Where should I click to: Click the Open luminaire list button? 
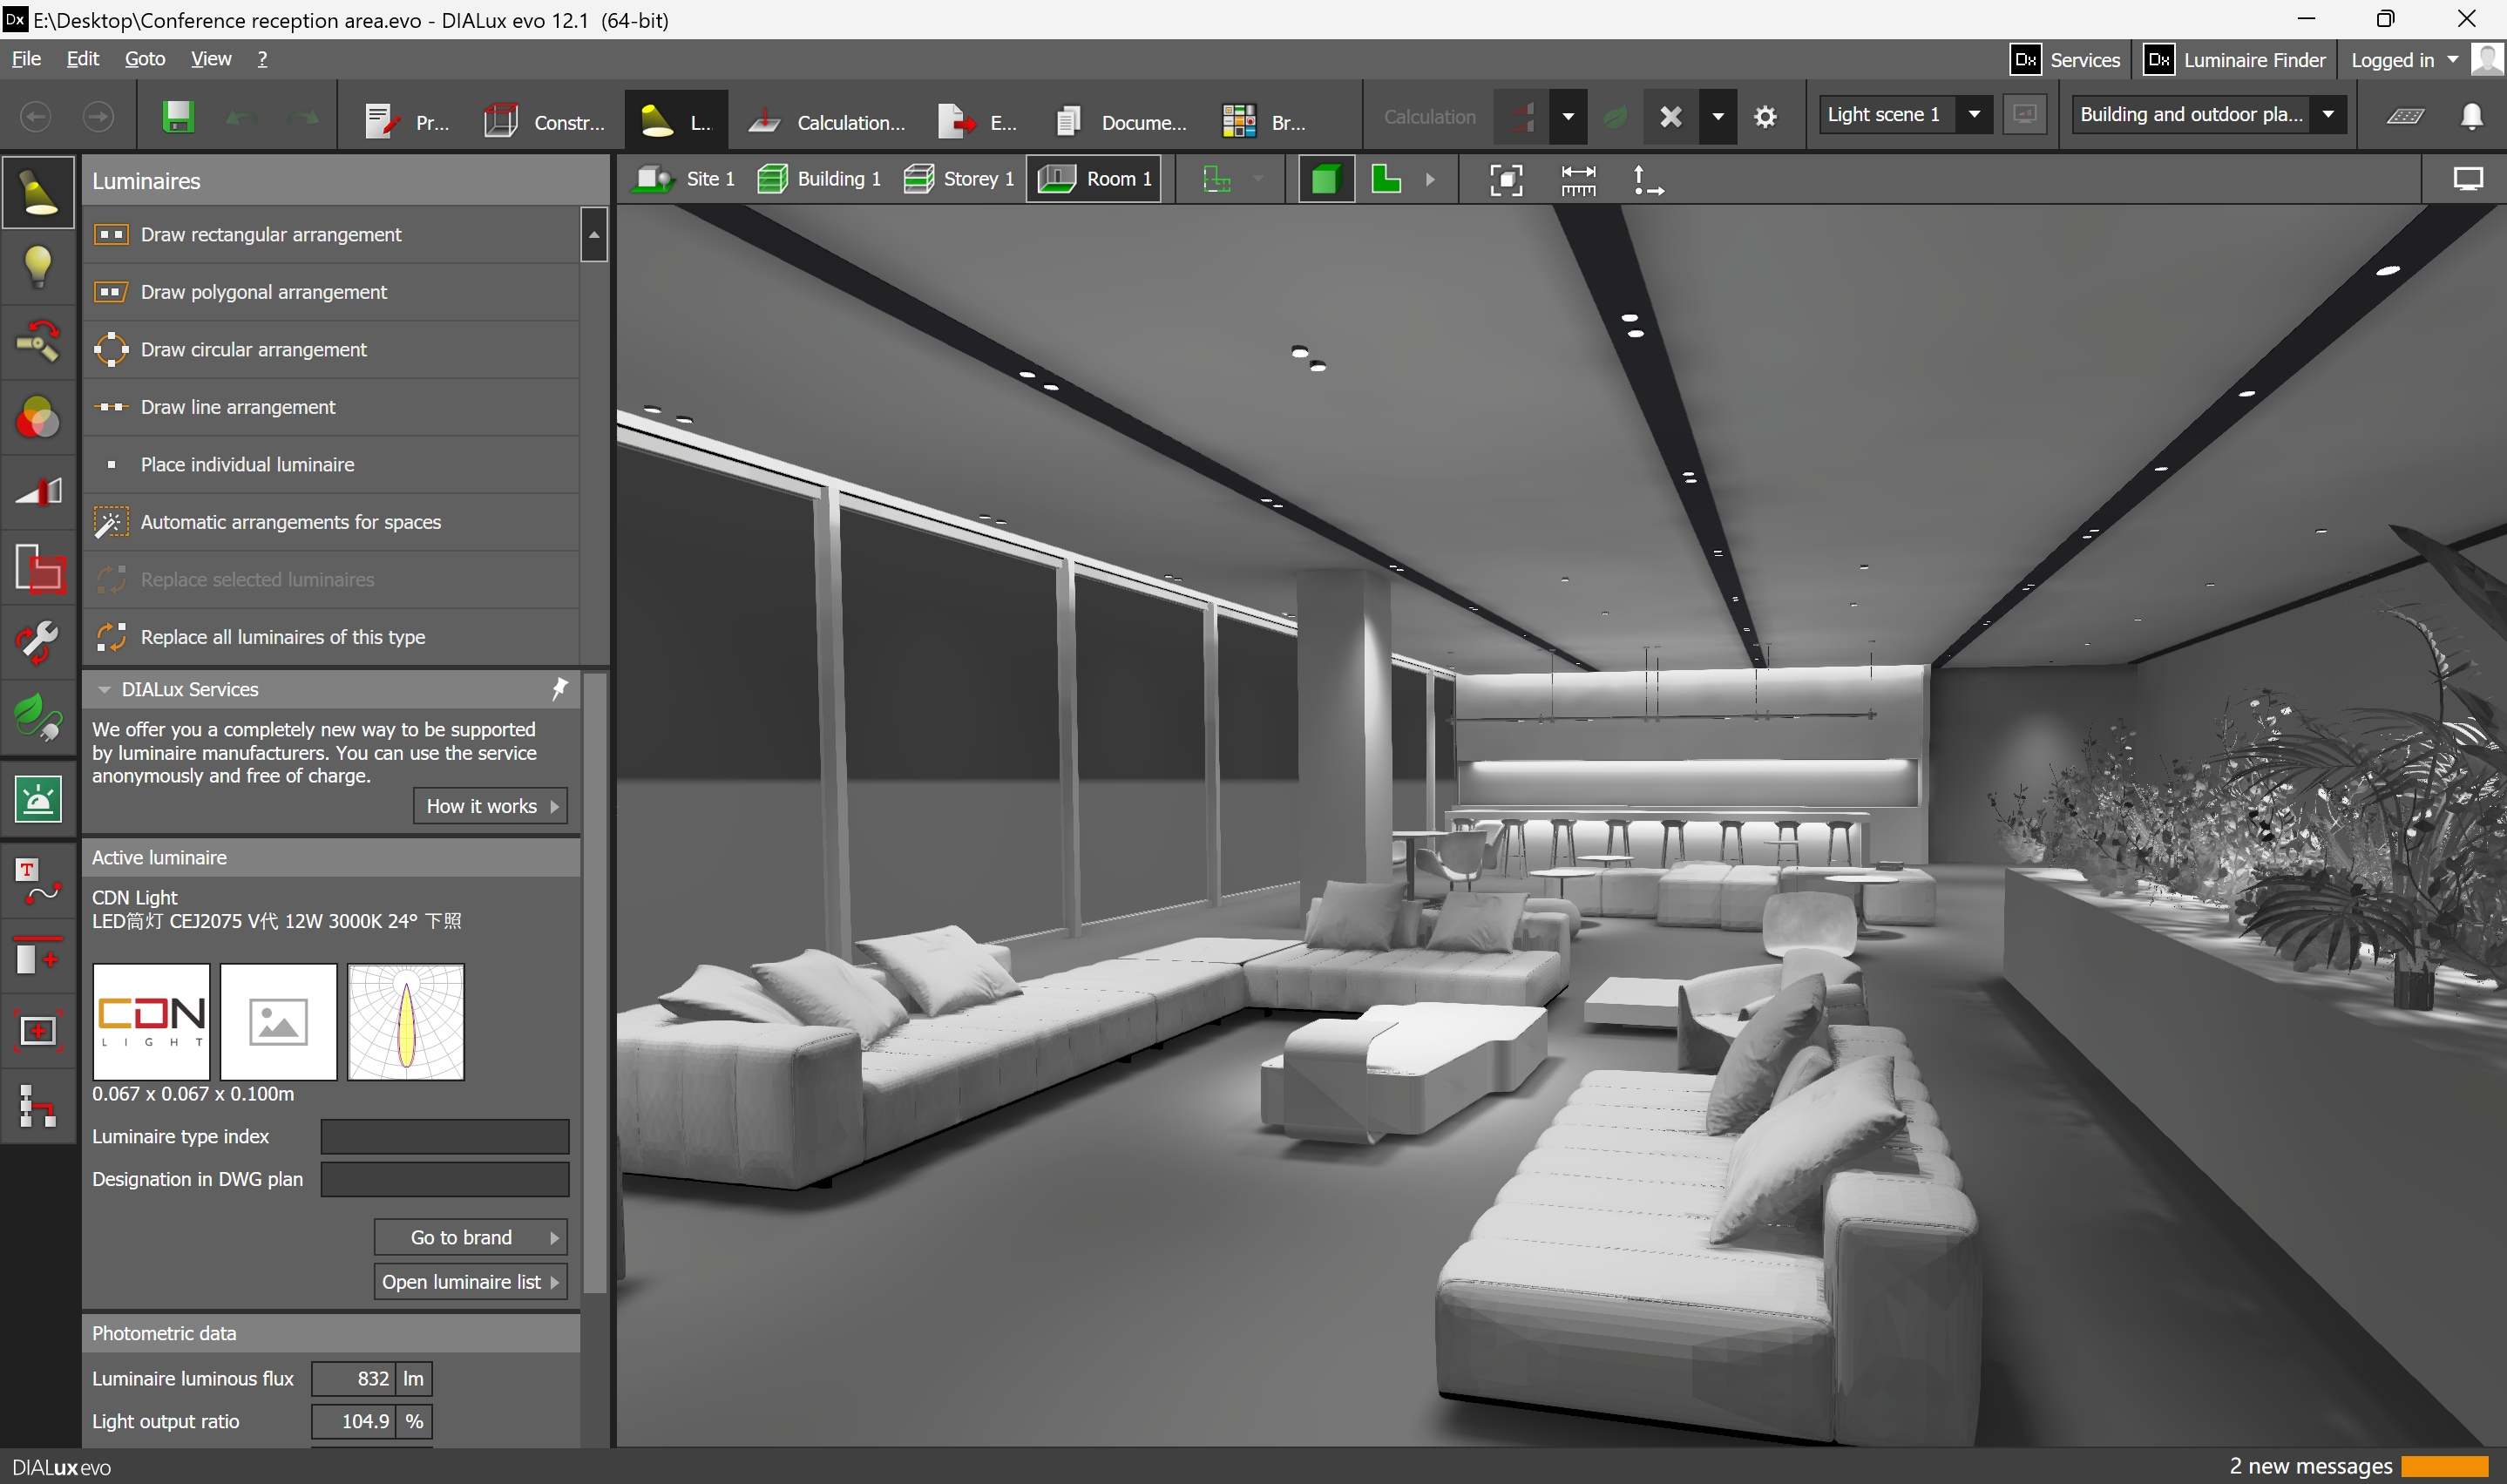click(x=470, y=1281)
